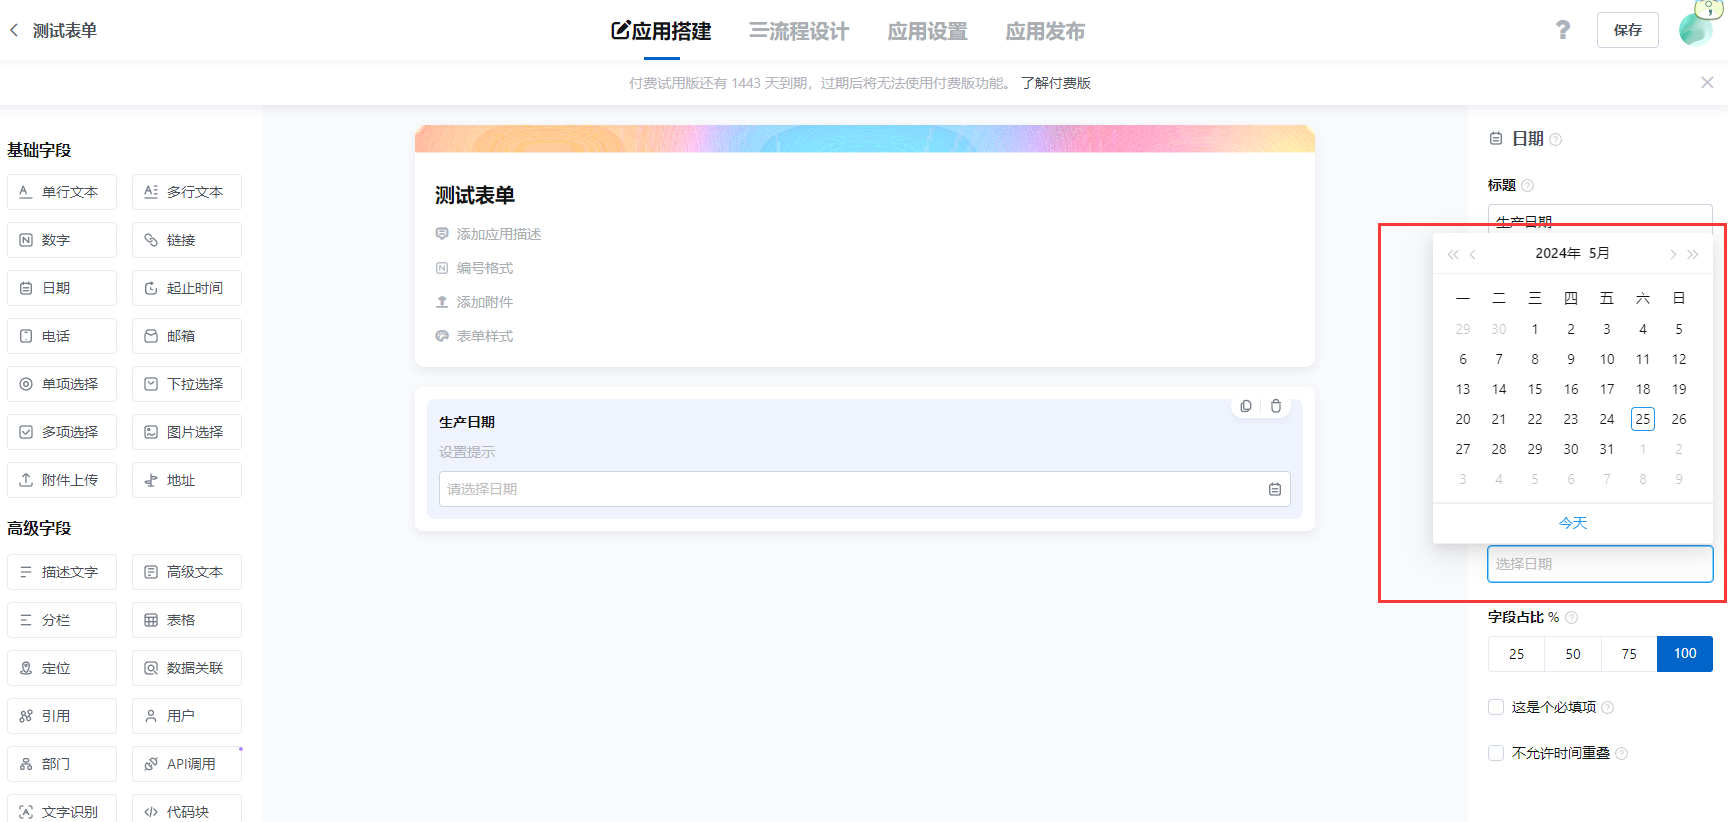Add a 附件上传 attachment upload field

point(62,480)
